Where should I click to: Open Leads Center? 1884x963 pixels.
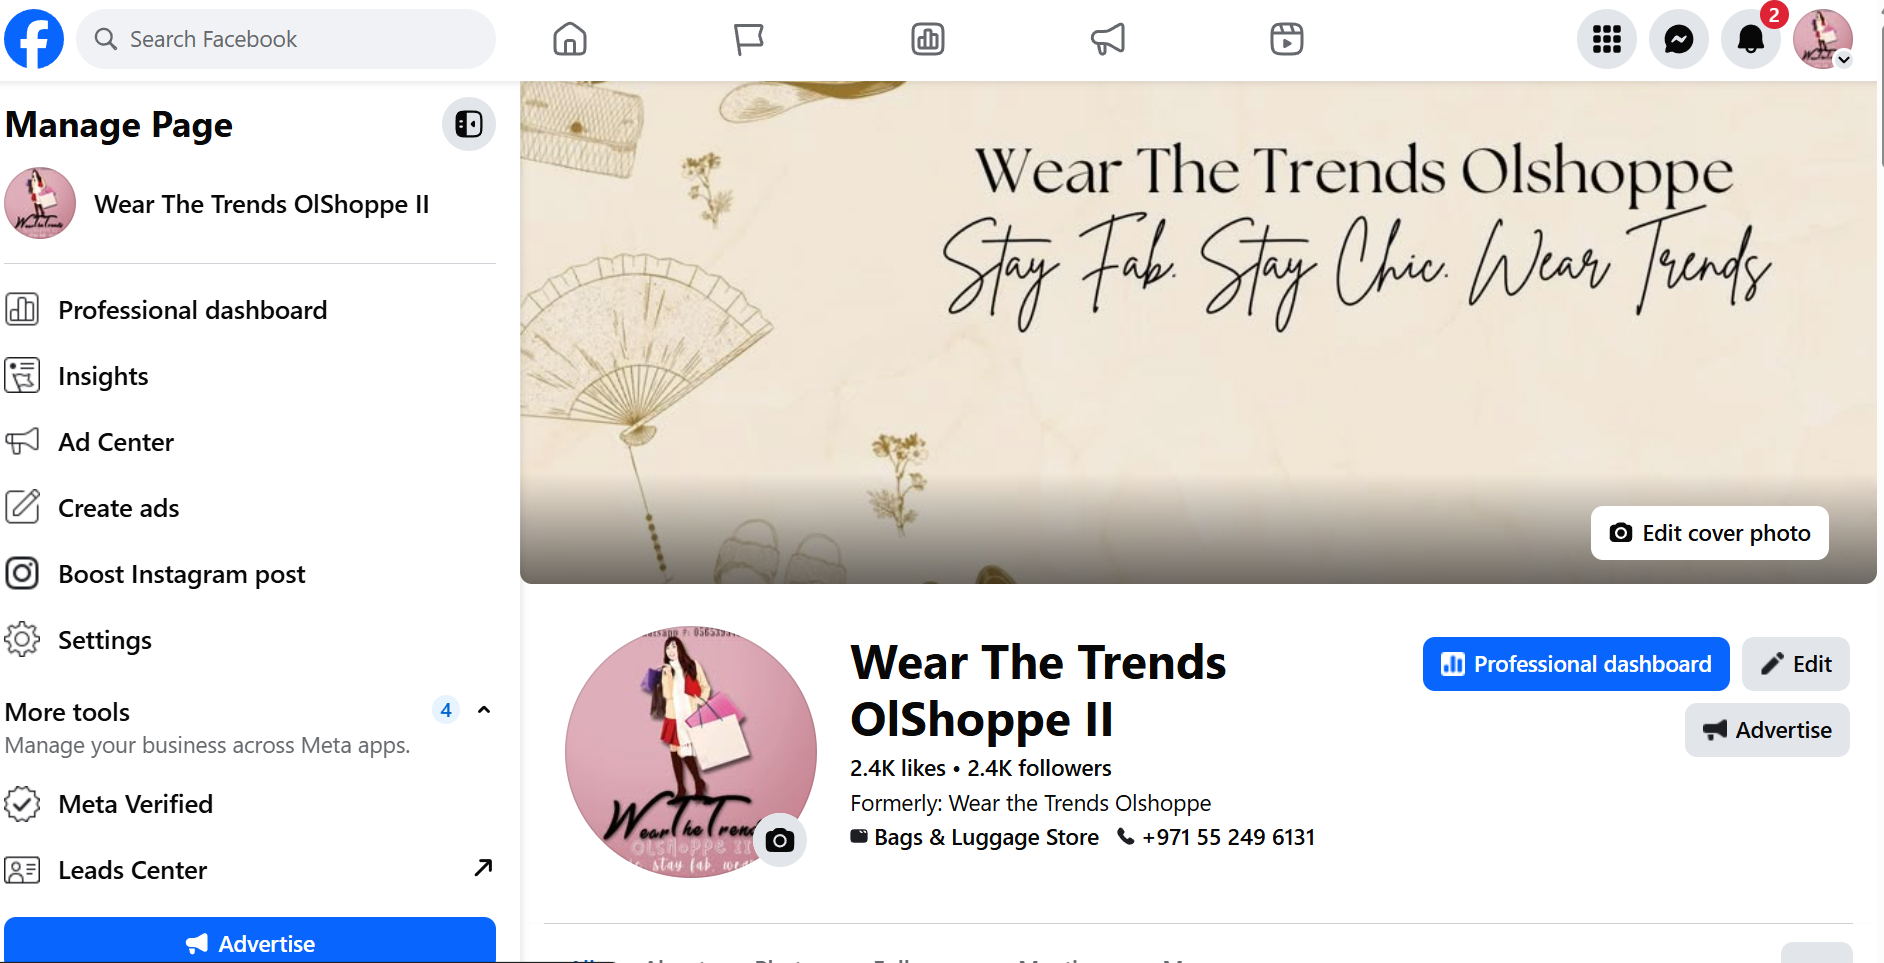pos(250,870)
